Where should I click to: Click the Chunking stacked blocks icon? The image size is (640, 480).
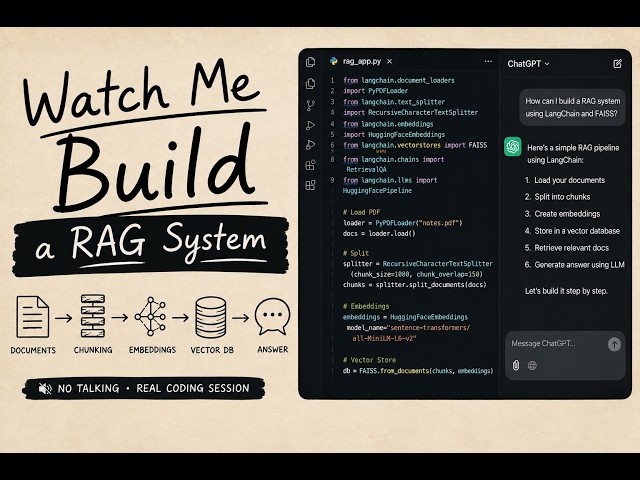(x=93, y=316)
